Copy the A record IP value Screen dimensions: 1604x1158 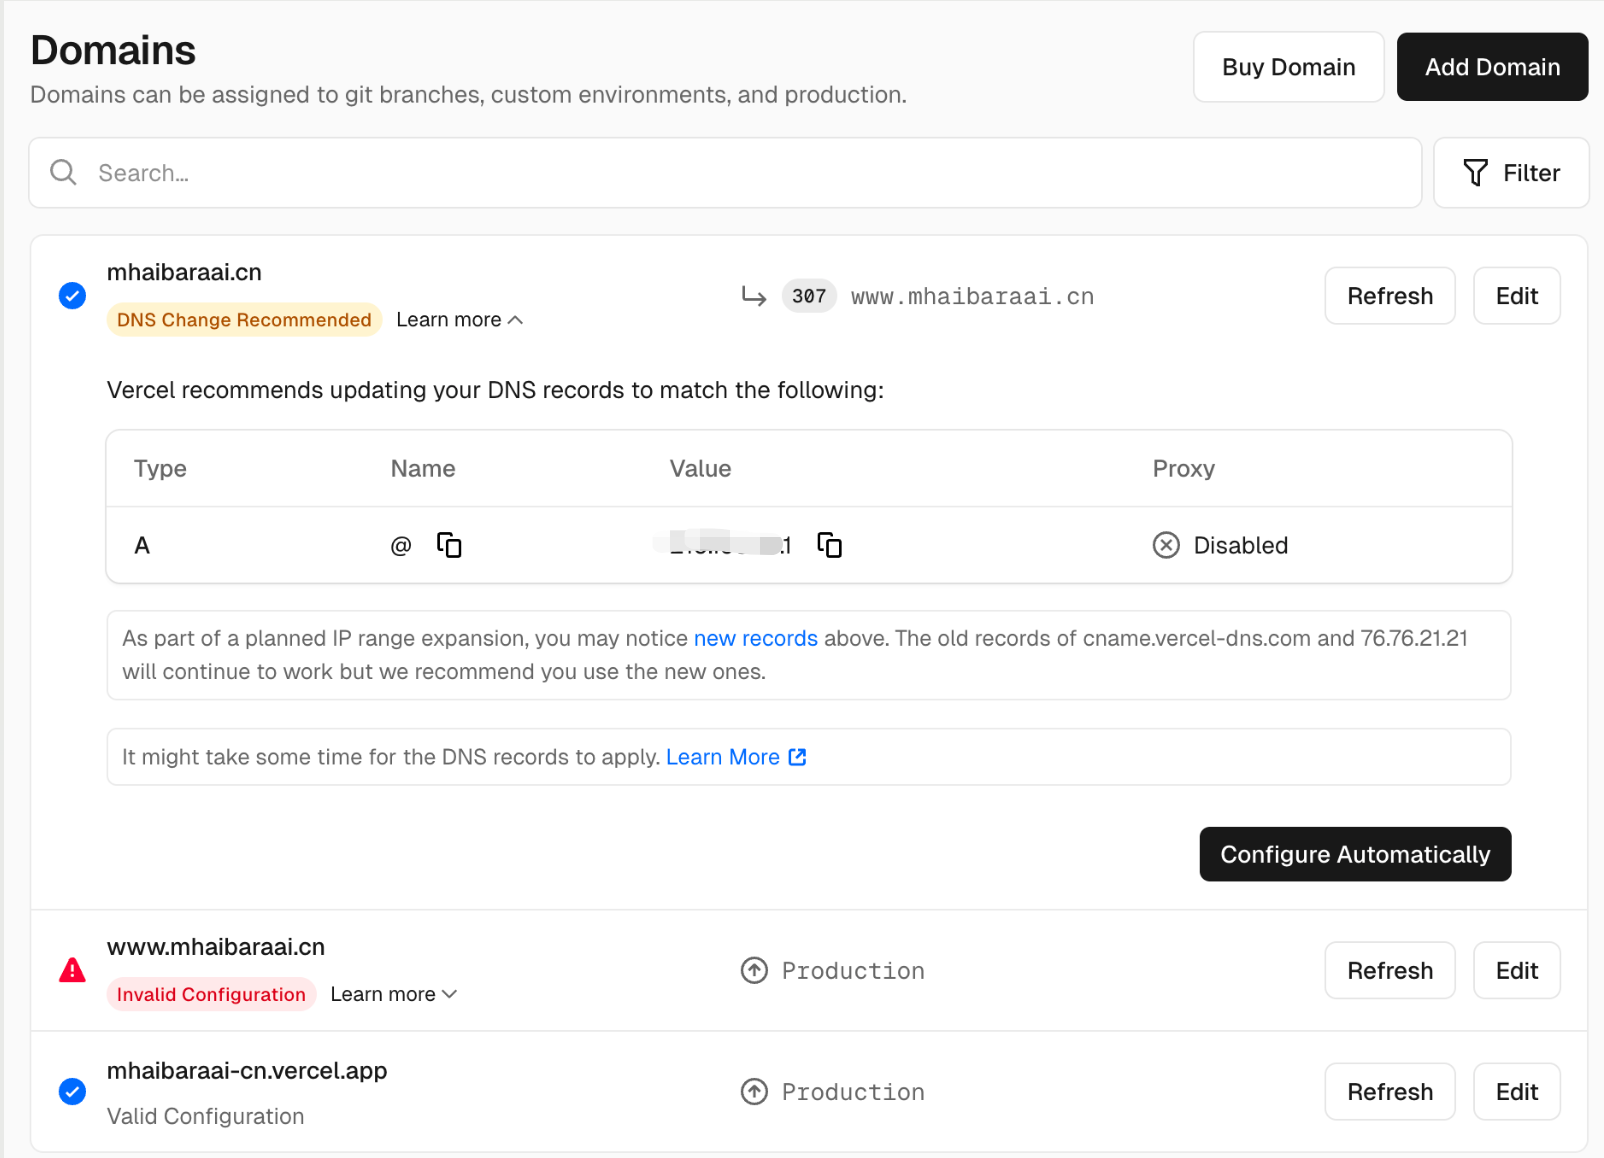(x=829, y=545)
